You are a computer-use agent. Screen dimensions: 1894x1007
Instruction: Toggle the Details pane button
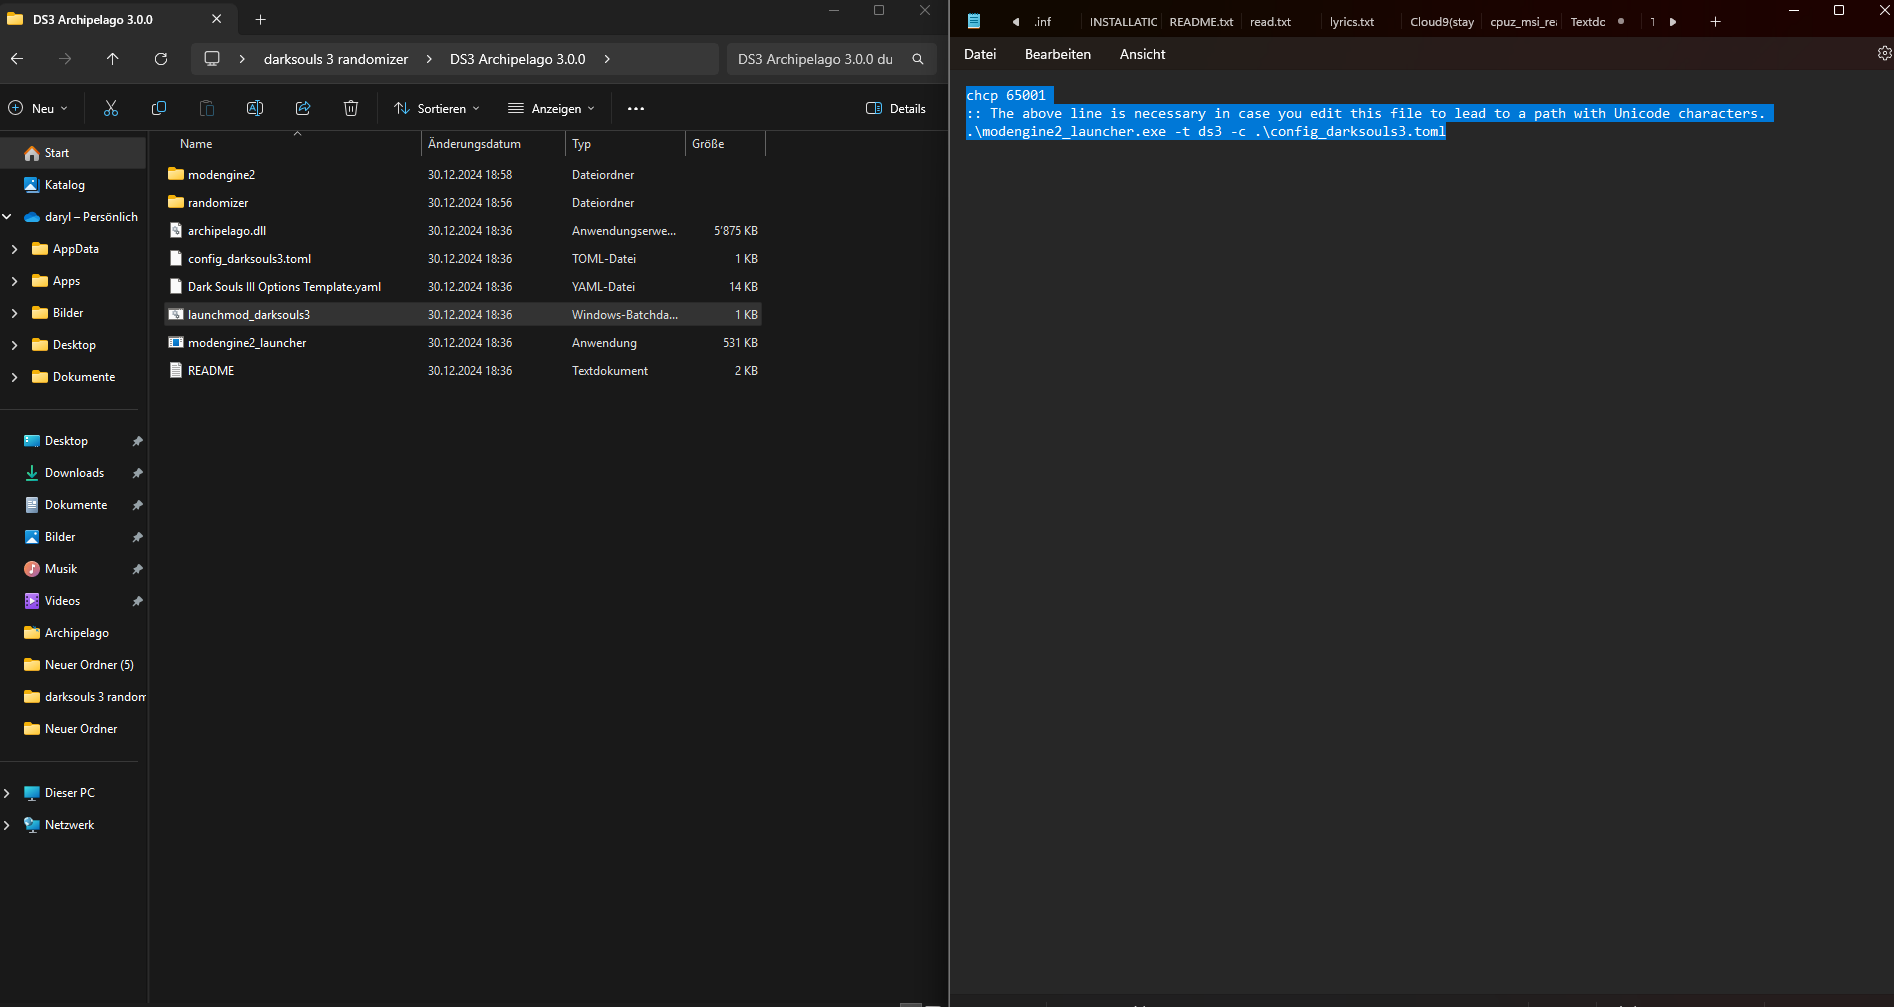click(x=896, y=108)
